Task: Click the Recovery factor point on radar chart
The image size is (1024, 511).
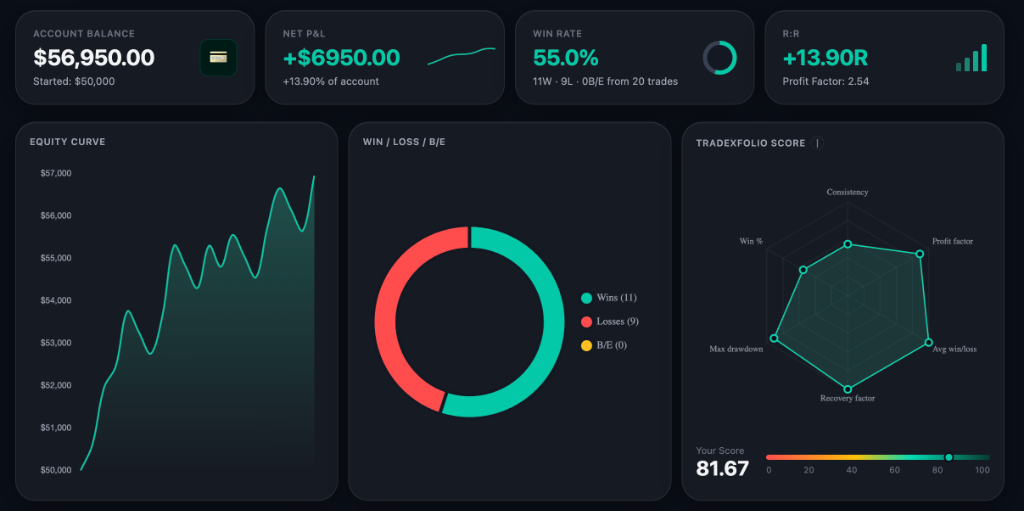Action: coord(848,389)
